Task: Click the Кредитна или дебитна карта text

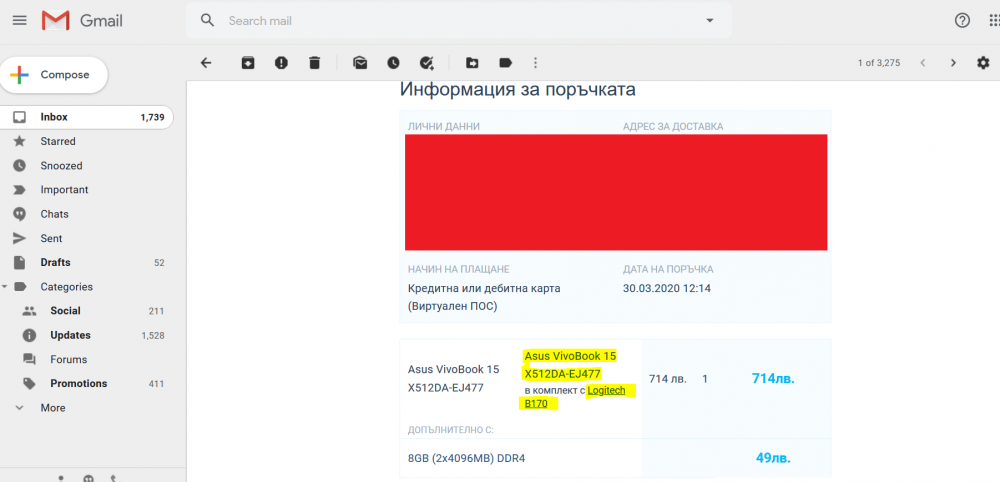Action: [484, 288]
